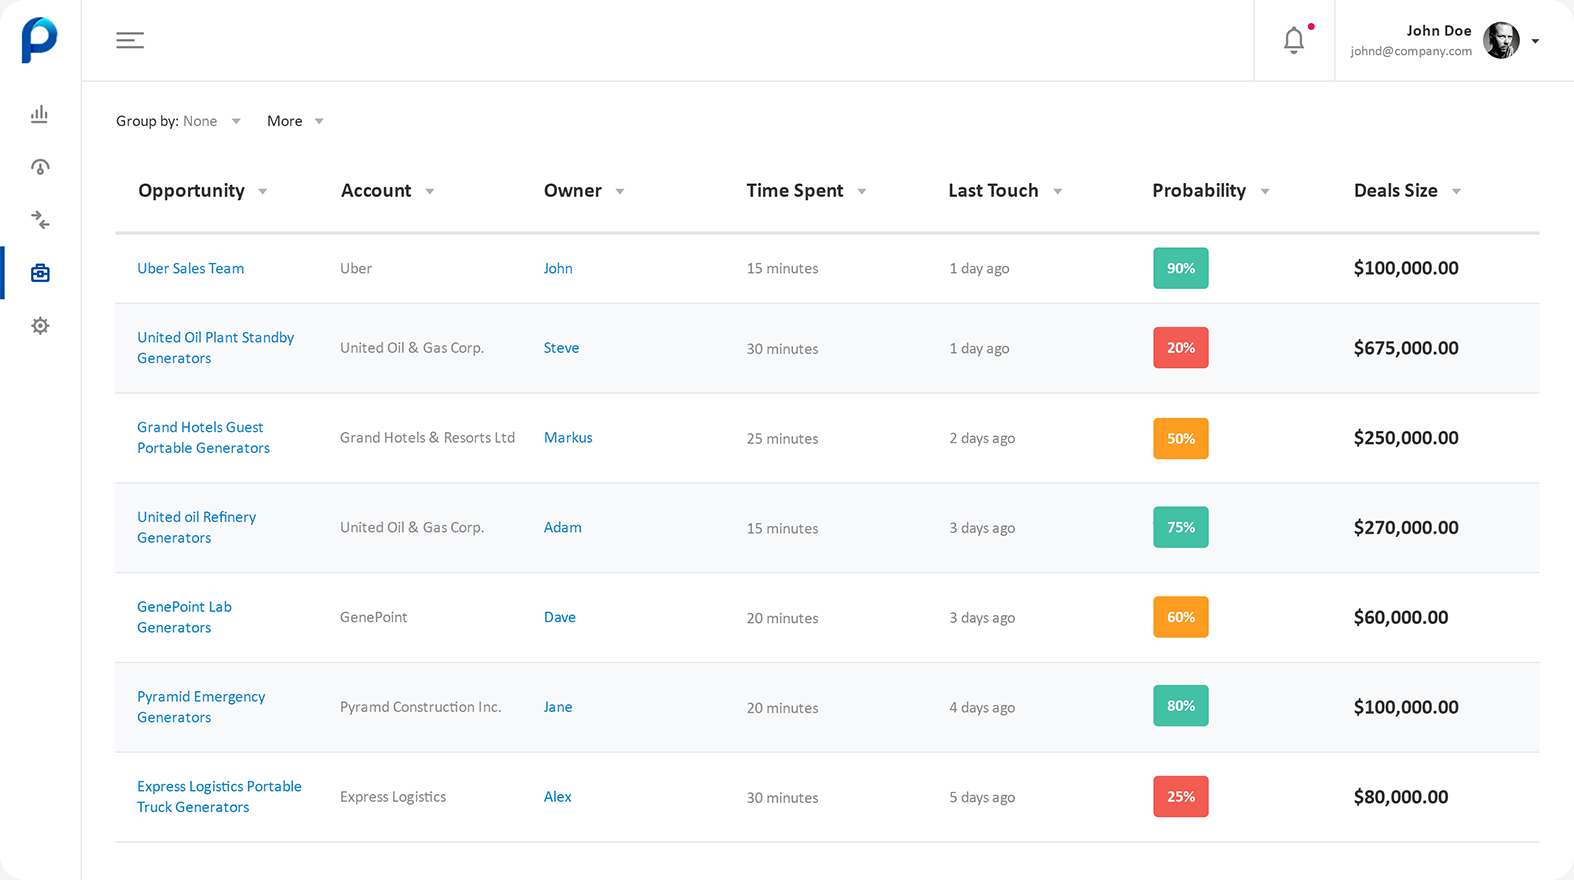This screenshot has width=1574, height=880.
Task: Open the Uber Sales Team opportunity
Action: (x=190, y=268)
